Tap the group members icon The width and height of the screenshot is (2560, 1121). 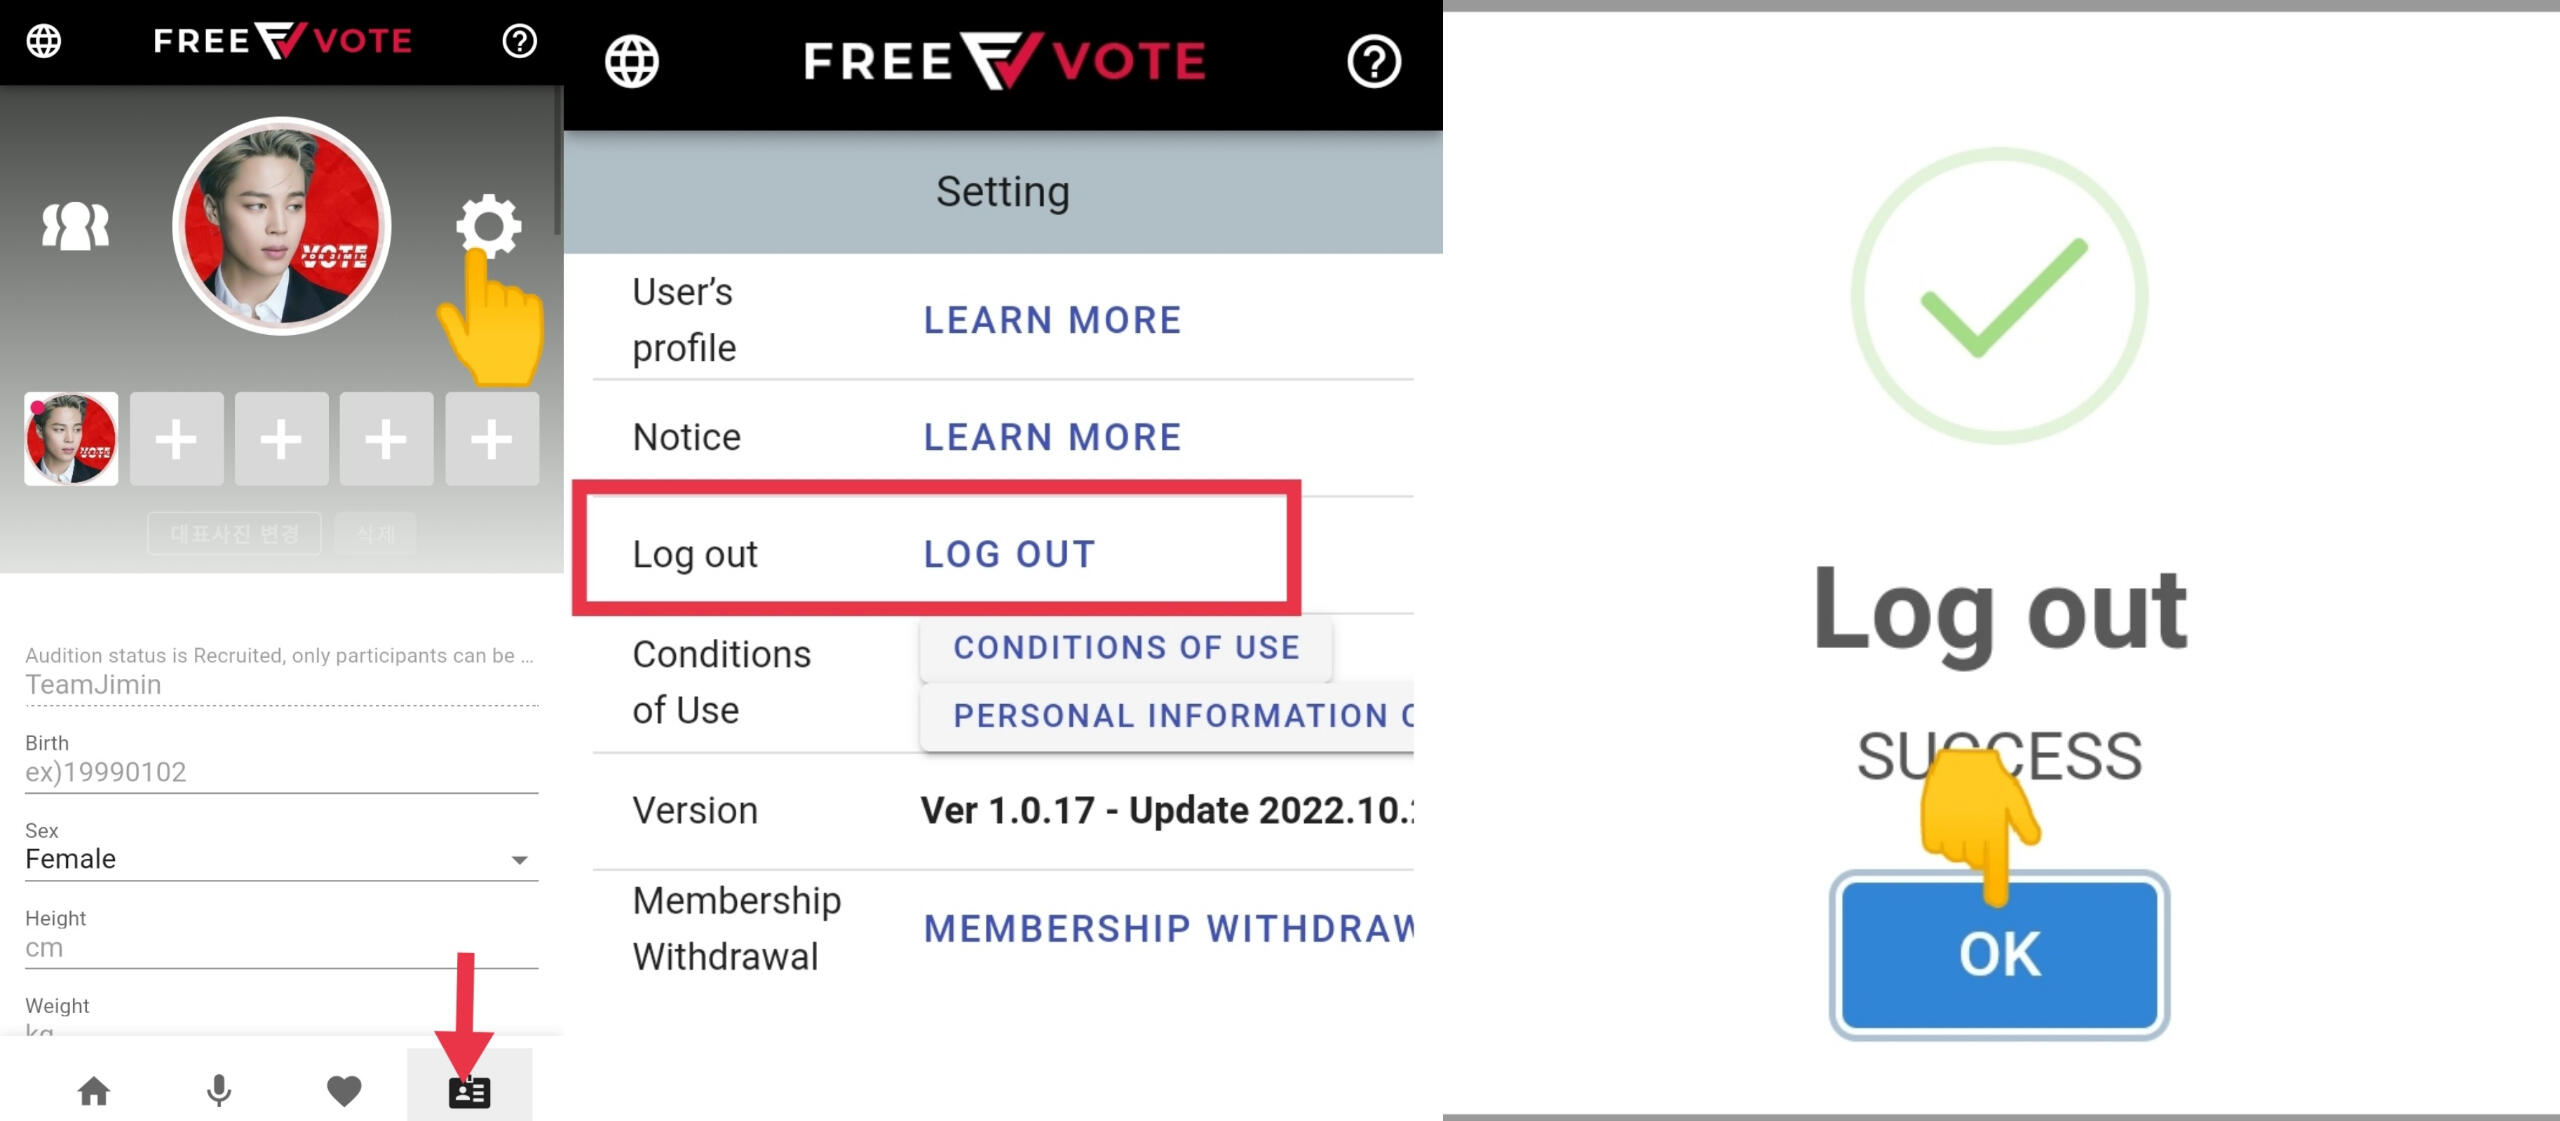[75, 225]
